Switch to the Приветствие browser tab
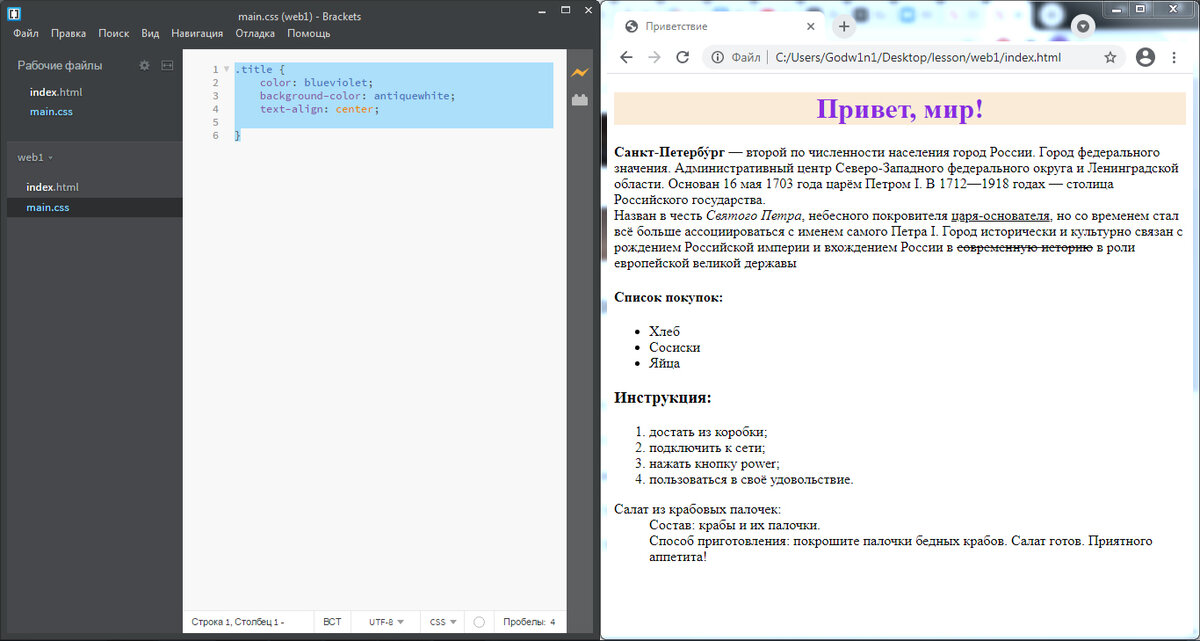Screen dimensions: 1200x641 tap(720, 27)
